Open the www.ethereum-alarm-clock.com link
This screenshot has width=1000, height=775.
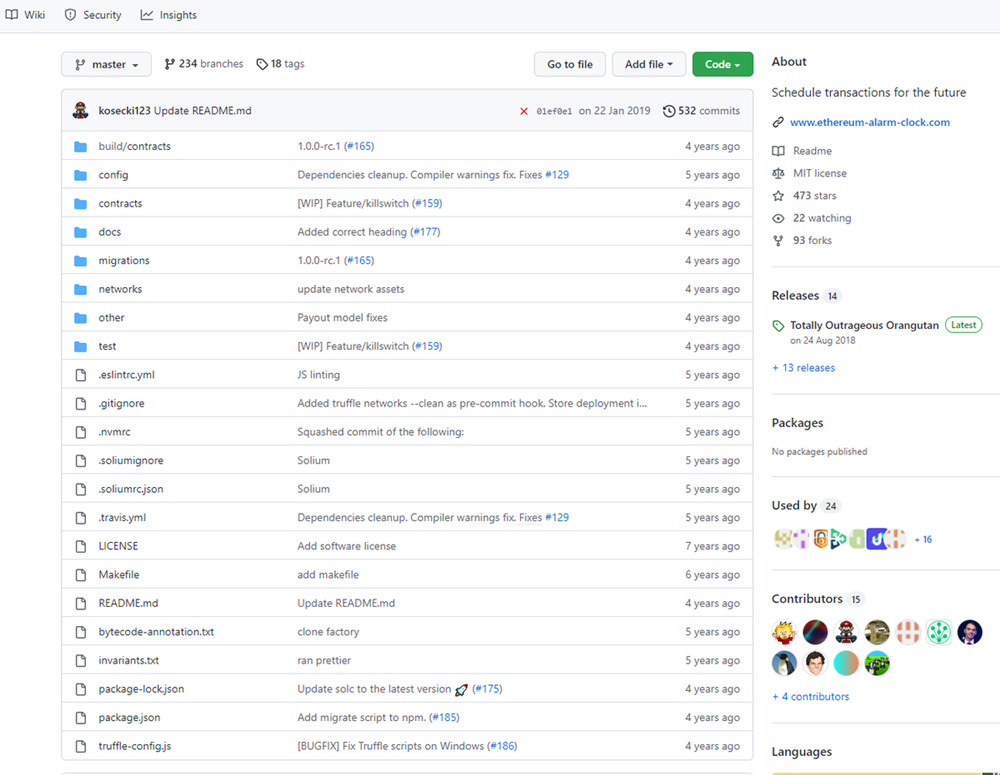869,123
